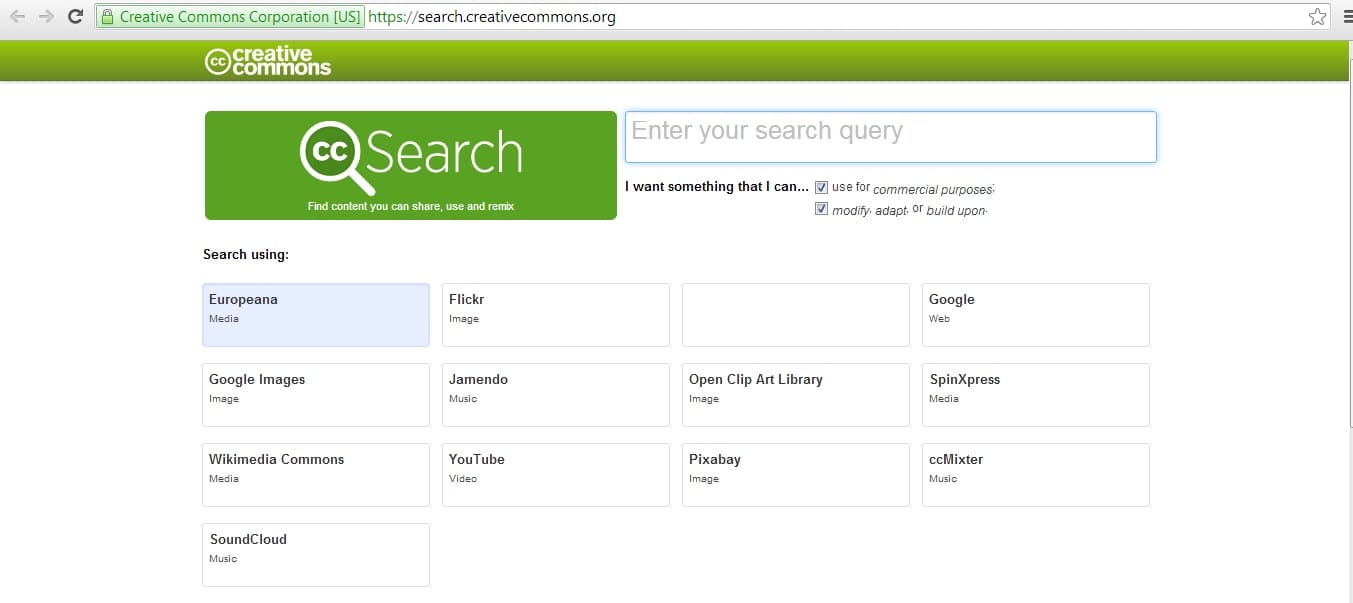Screen dimensions: 1353x603
Task: Pick SpinXpress media source
Action: click(1036, 395)
